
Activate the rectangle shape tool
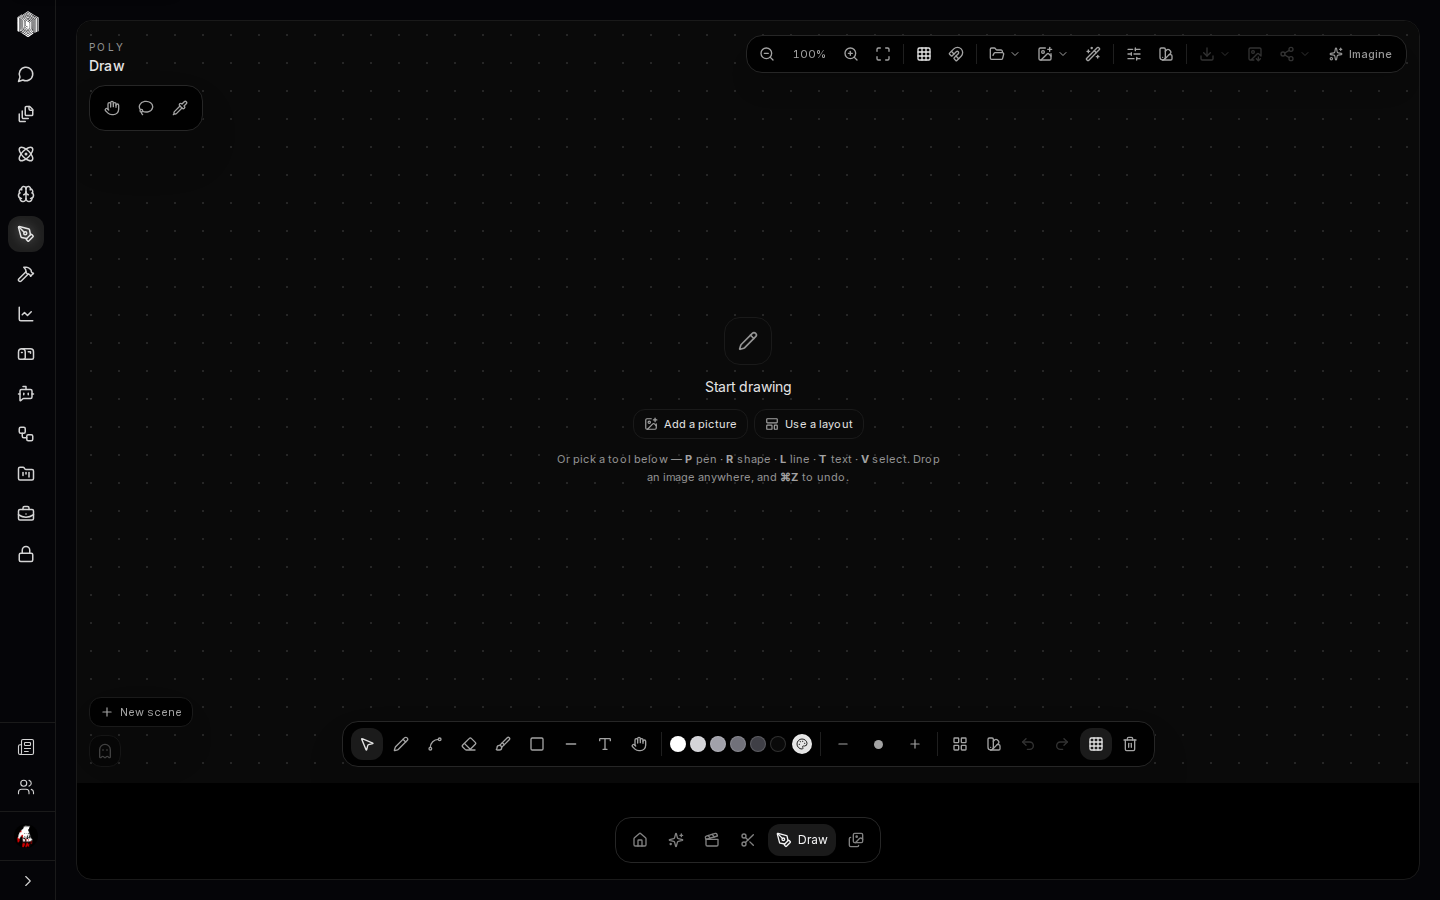pos(537,744)
